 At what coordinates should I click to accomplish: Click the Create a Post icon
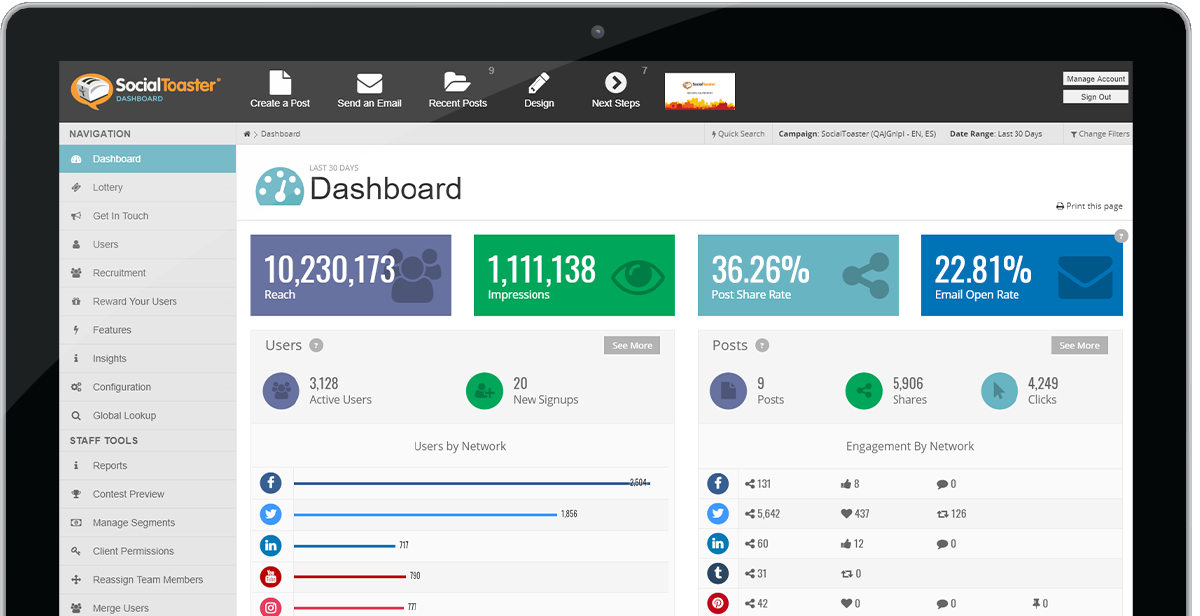(x=280, y=83)
